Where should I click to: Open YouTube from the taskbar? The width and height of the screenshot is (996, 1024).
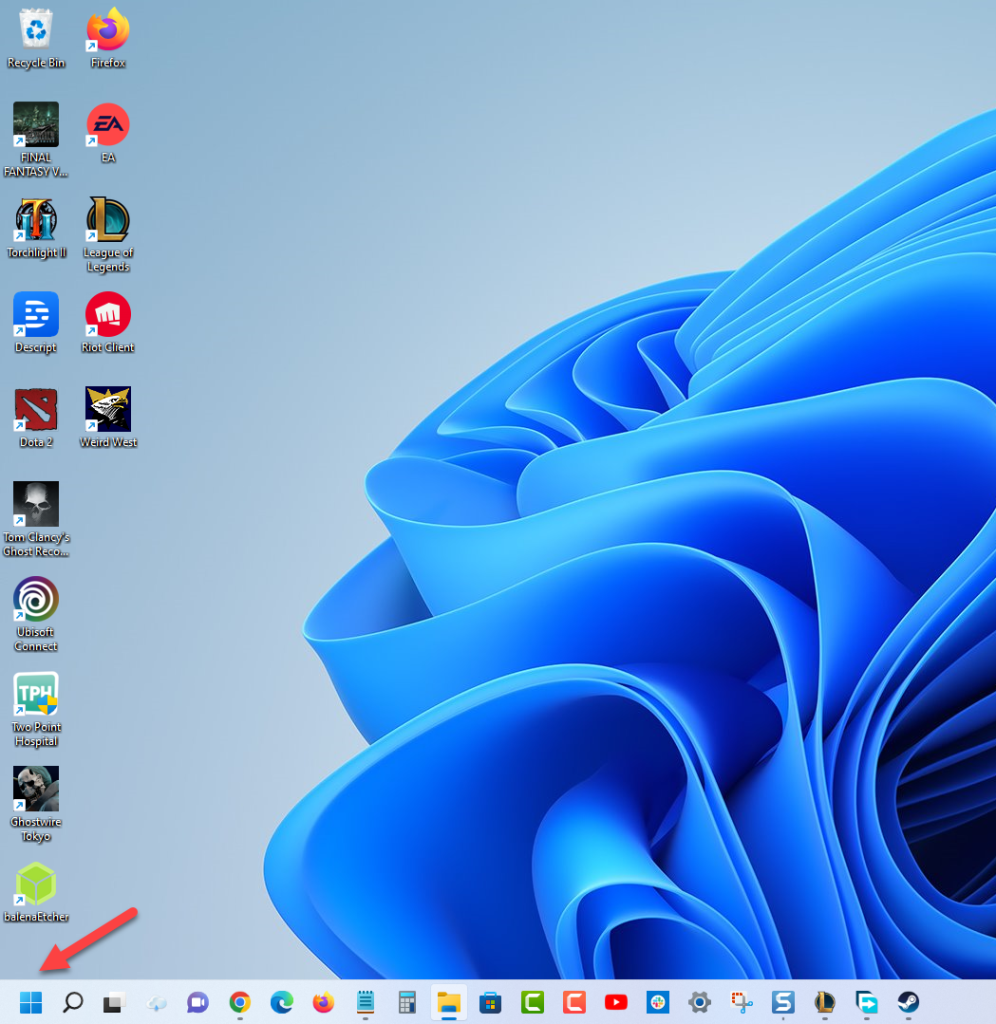tap(616, 1002)
